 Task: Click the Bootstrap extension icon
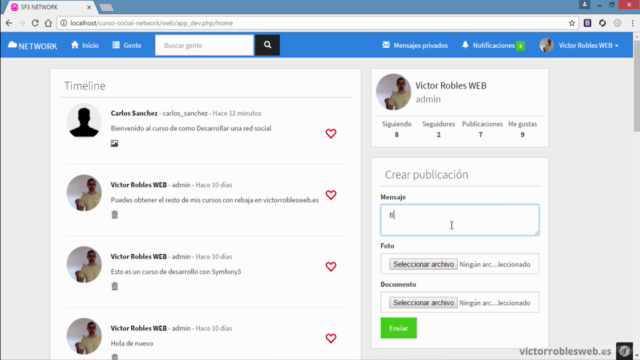(x=587, y=23)
